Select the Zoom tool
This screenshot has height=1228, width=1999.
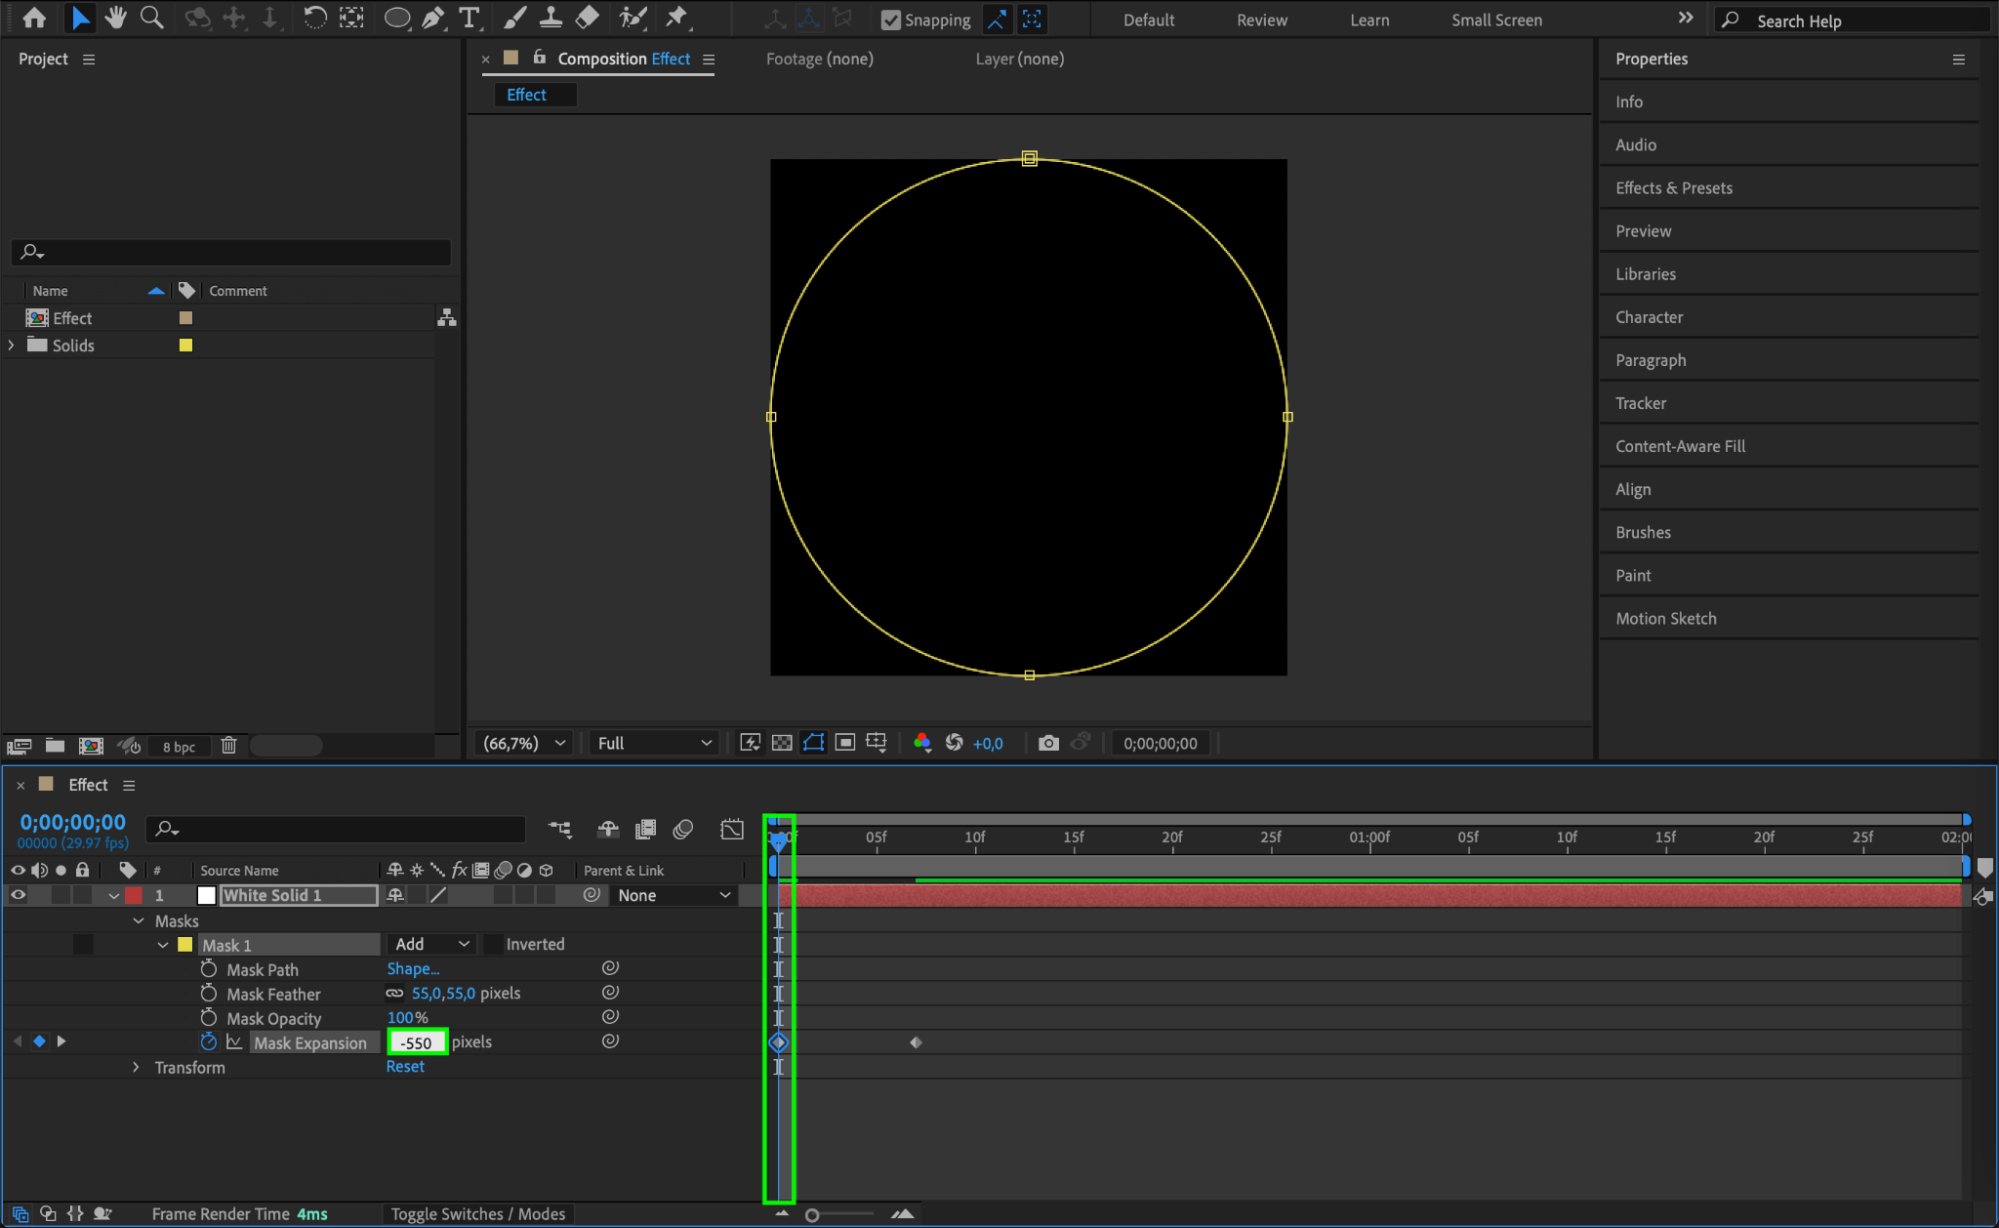click(x=151, y=18)
